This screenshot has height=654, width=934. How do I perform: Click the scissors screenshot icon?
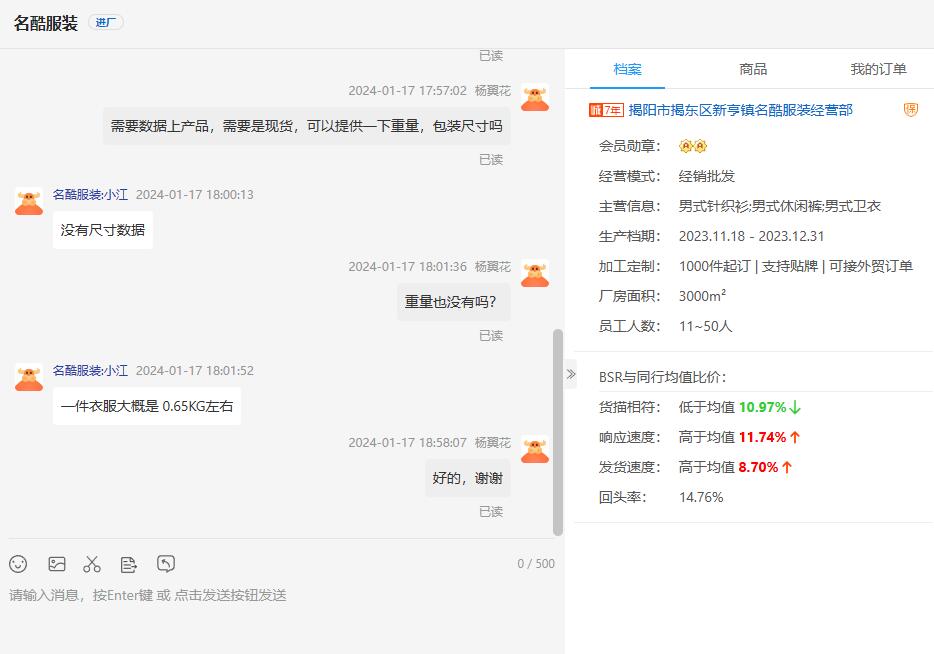click(x=92, y=564)
